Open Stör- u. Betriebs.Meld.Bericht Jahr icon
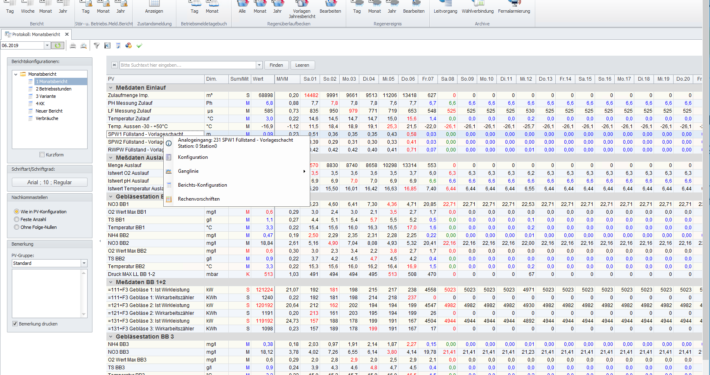710x375 pixels. (120, 7)
